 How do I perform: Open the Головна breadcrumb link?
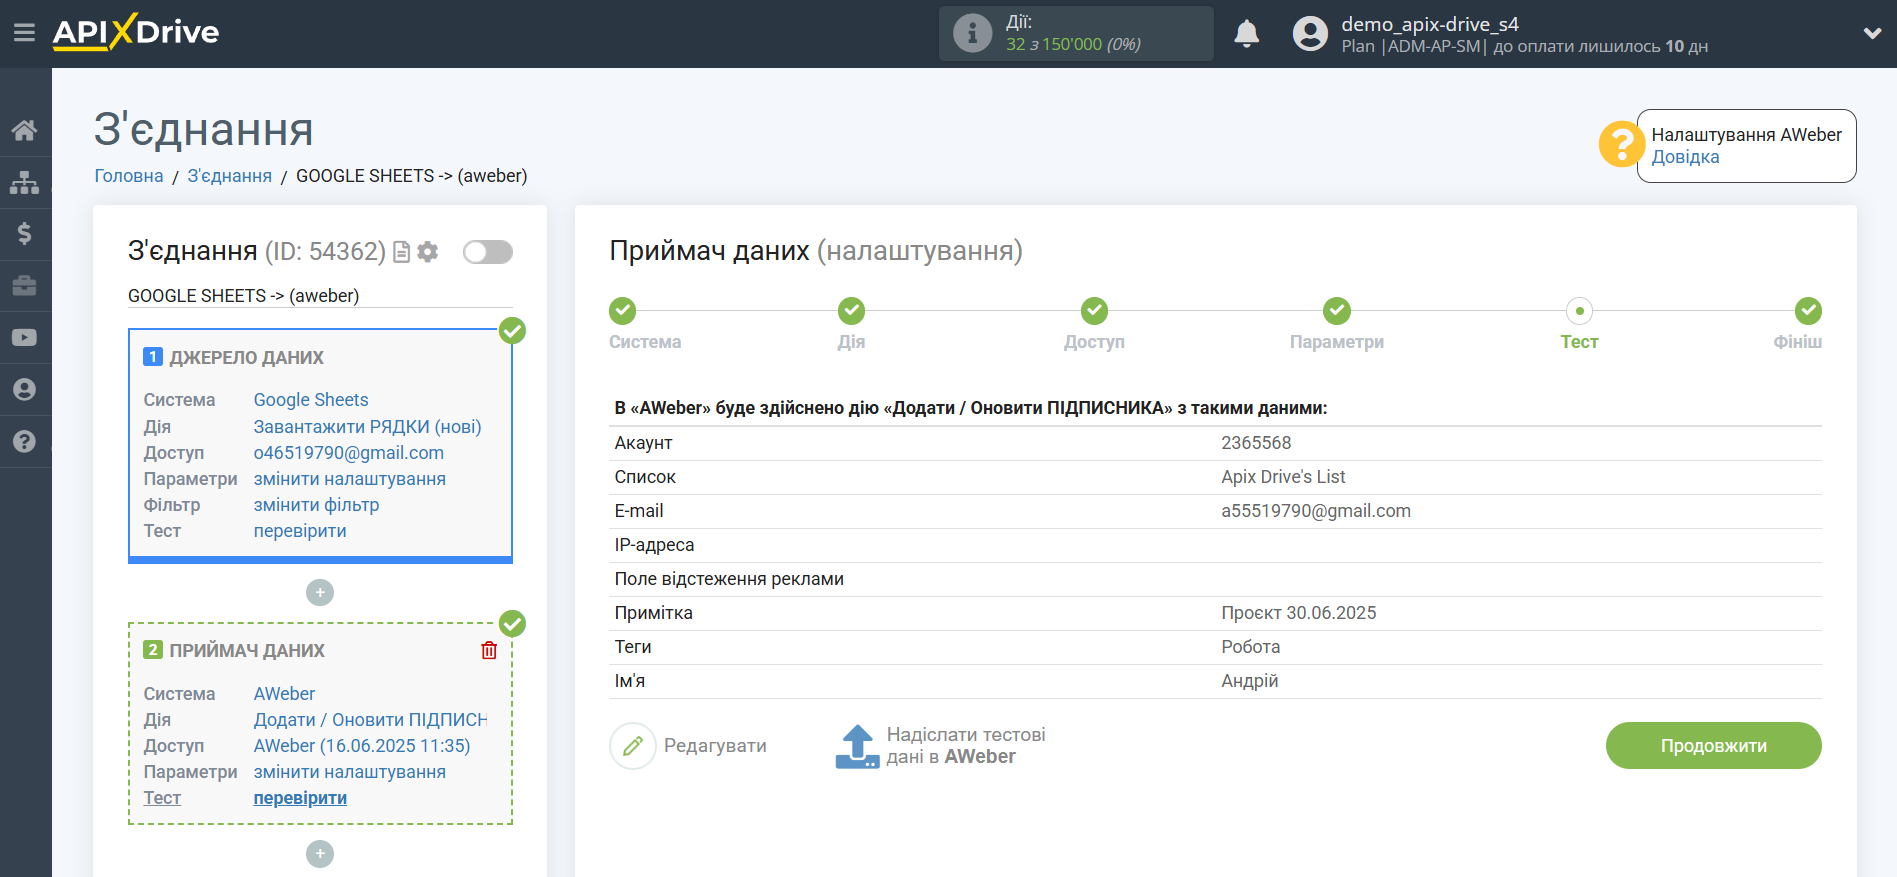tap(129, 176)
